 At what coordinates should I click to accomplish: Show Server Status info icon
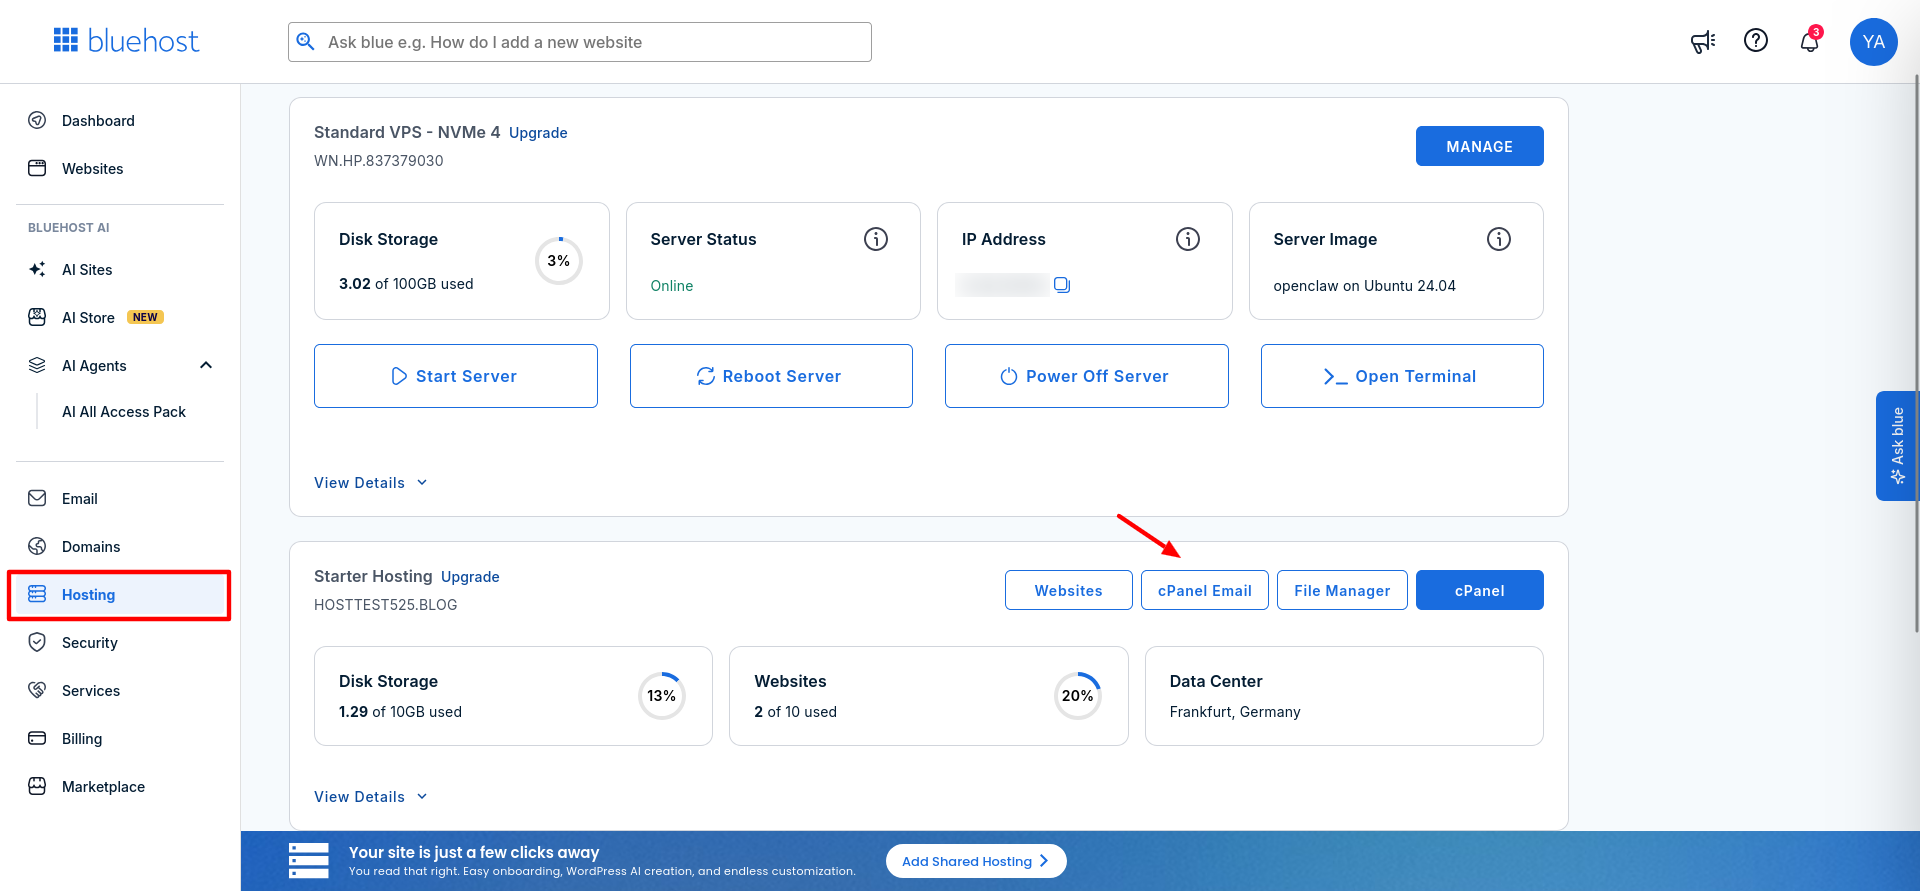tap(876, 239)
